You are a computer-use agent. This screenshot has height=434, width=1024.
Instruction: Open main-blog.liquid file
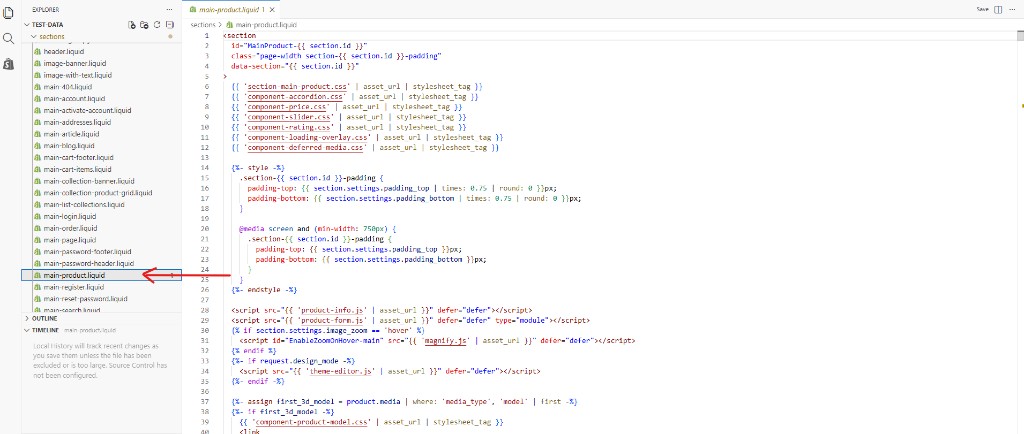click(x=69, y=146)
